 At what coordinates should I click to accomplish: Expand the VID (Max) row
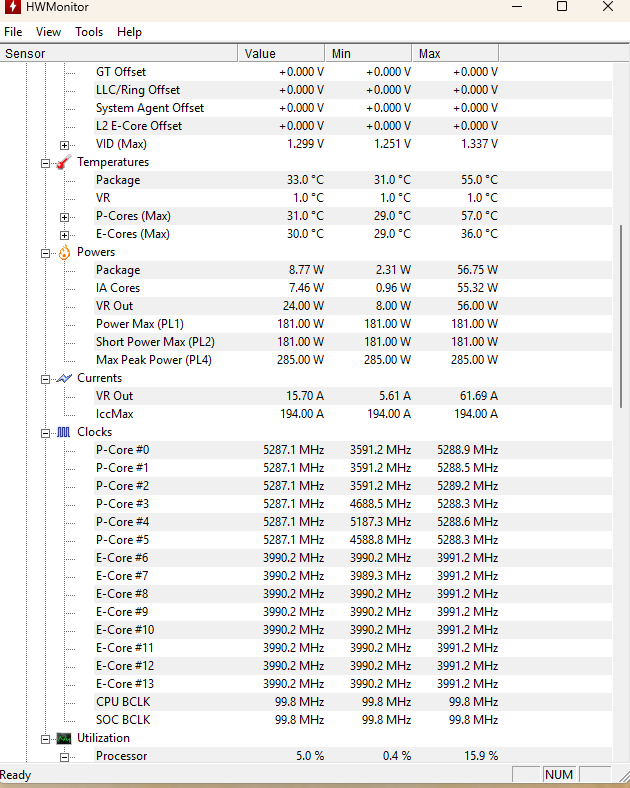(x=65, y=144)
